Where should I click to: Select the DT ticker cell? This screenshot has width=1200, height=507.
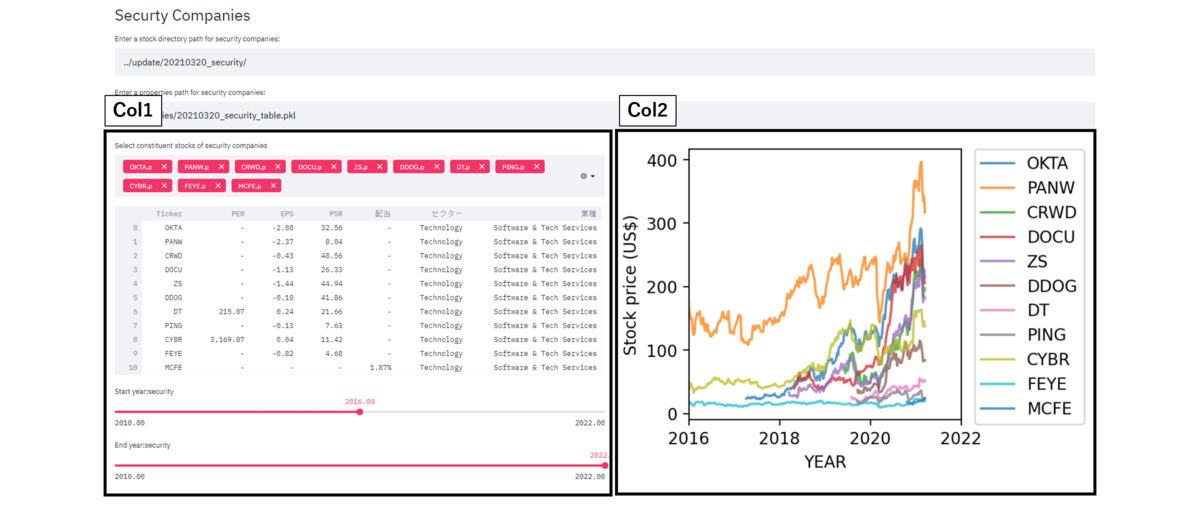(177, 312)
